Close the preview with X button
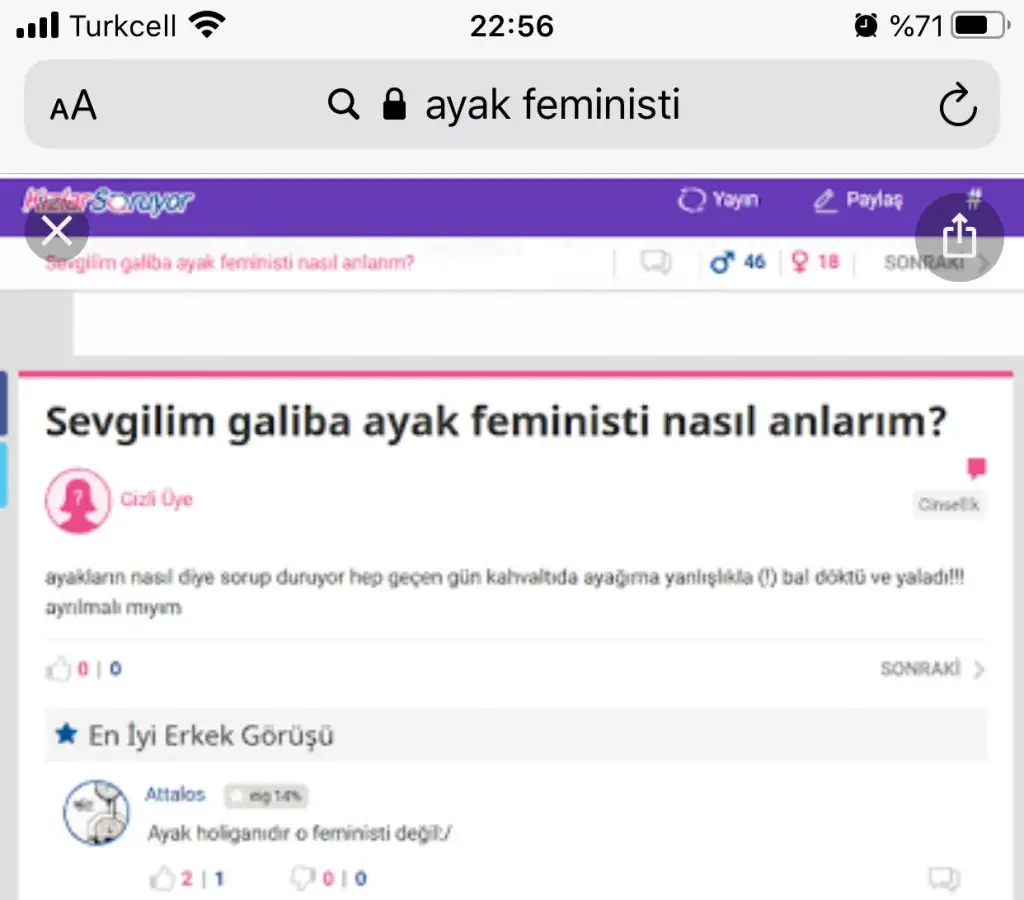 pyautogui.click(x=57, y=231)
